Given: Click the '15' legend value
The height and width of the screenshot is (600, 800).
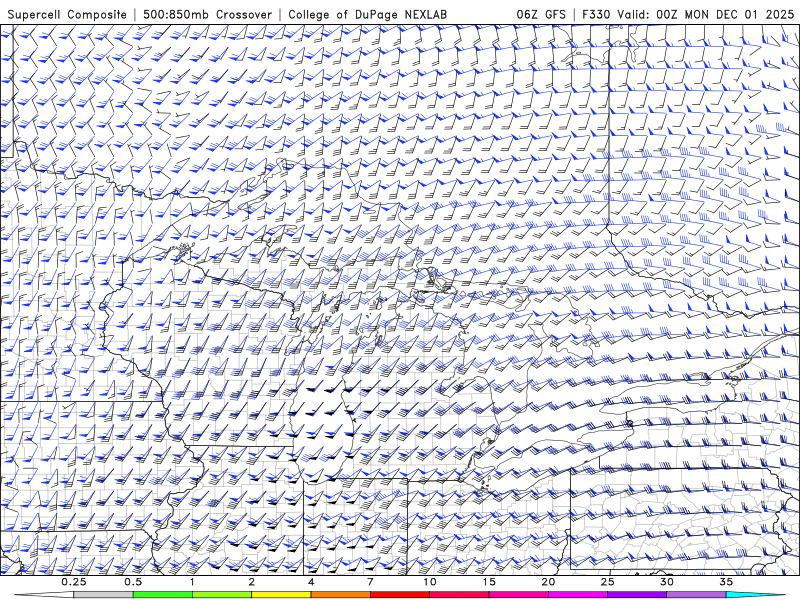Looking at the screenshot, I should pos(489,582).
